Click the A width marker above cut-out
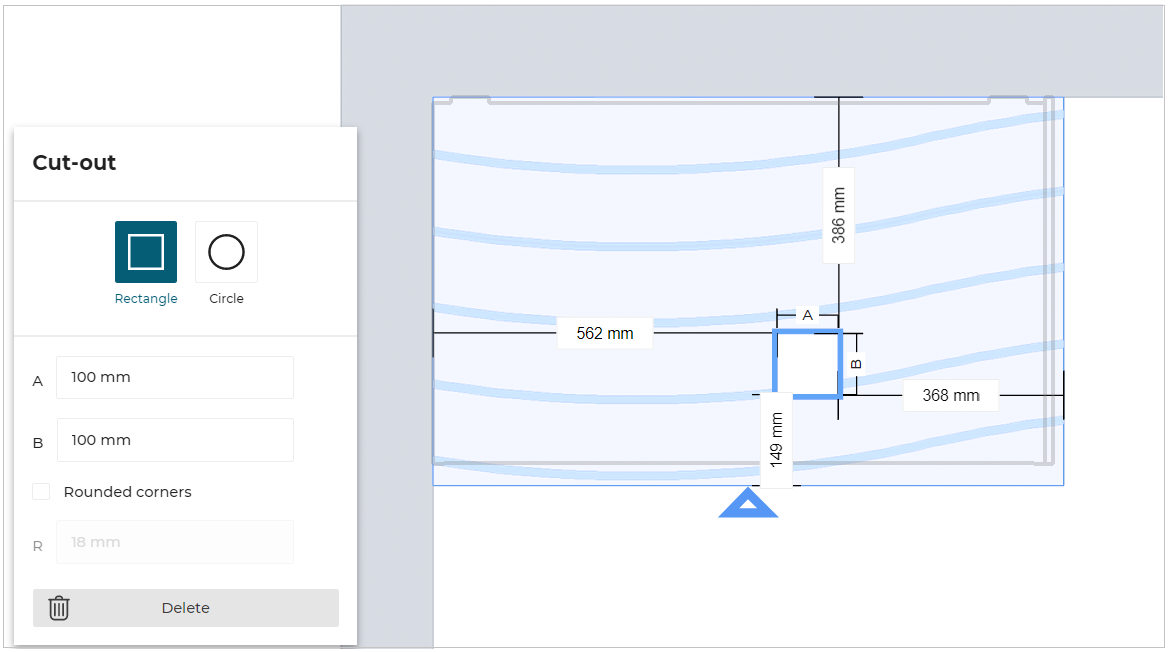The height and width of the screenshot is (652, 1168). (808, 314)
